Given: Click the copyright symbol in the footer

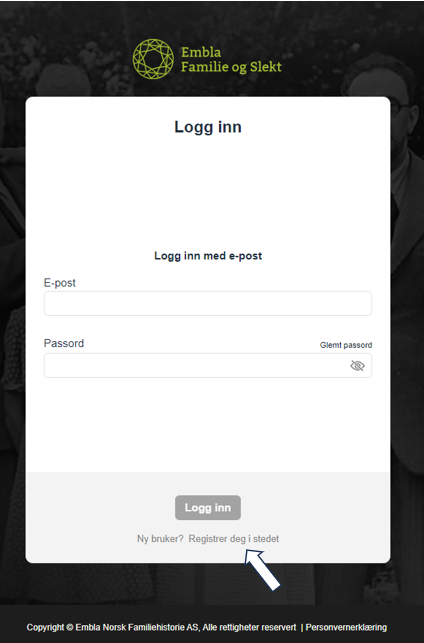Looking at the screenshot, I should click(70, 627).
